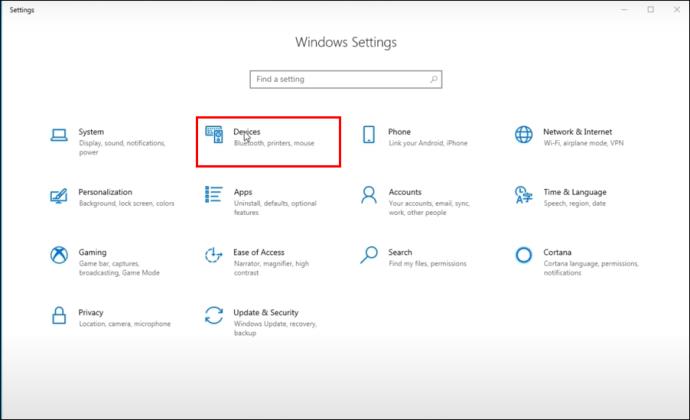Click "Cortana language, permissions, notifications" description
The width and height of the screenshot is (690, 420).
point(591,268)
